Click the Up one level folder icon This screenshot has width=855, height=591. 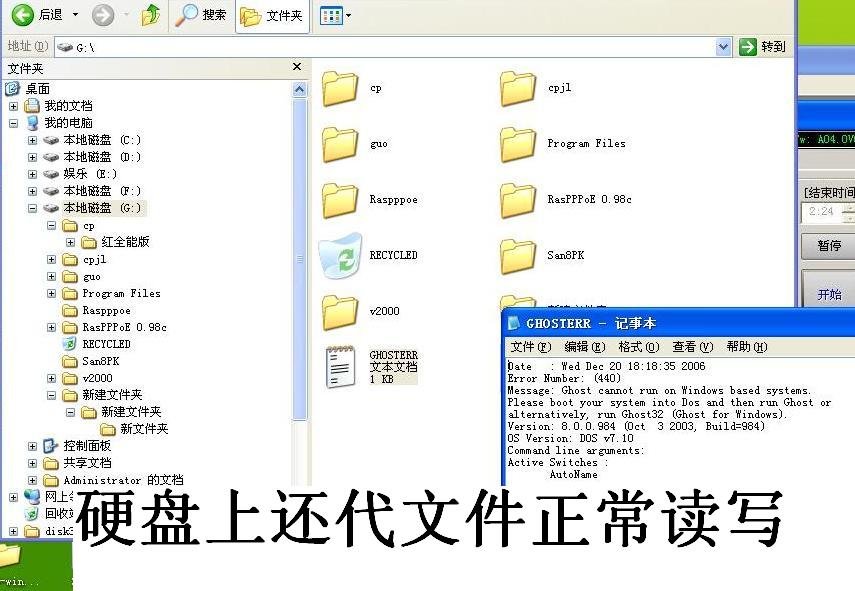pos(150,15)
